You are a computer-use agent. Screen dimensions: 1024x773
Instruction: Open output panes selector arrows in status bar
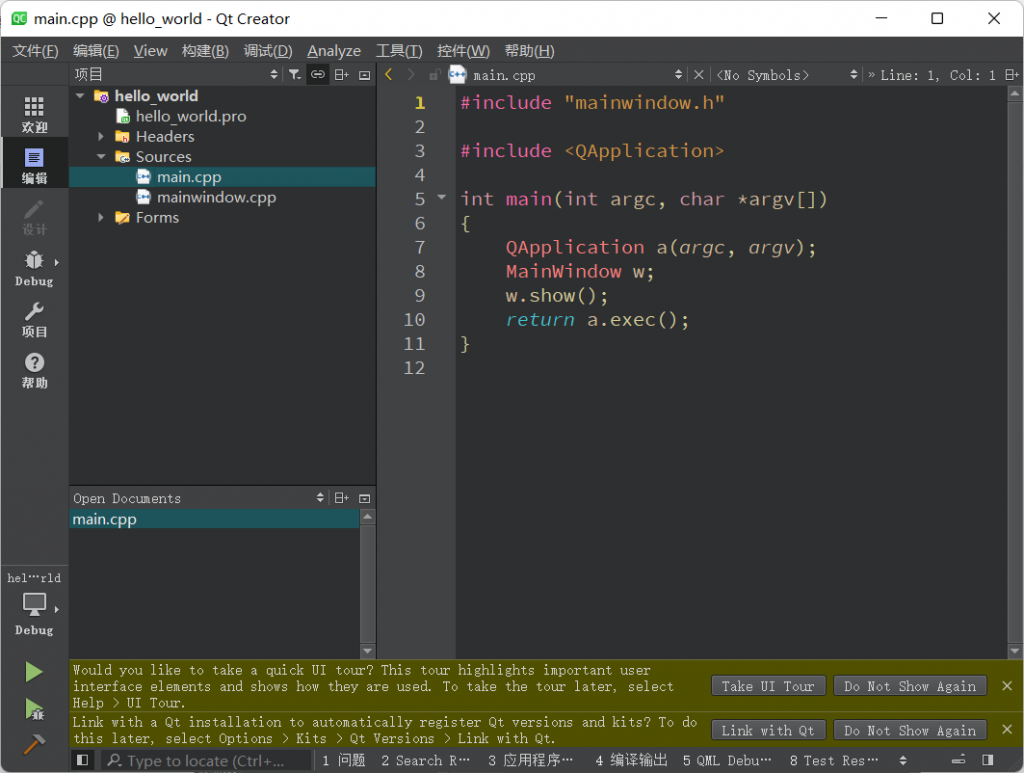pyautogui.click(x=903, y=760)
